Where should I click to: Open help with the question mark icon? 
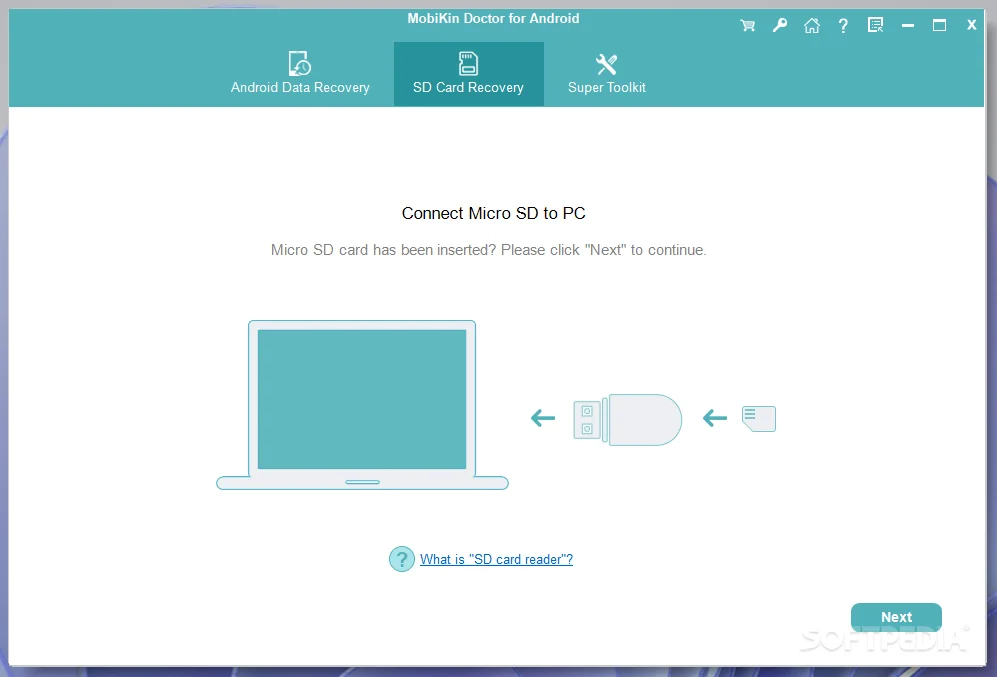click(843, 25)
